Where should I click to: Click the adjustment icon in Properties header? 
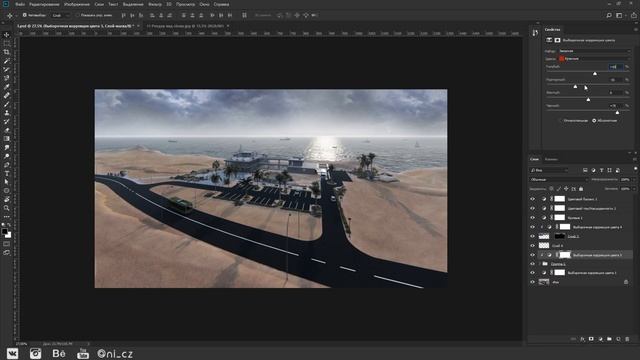tap(549, 40)
